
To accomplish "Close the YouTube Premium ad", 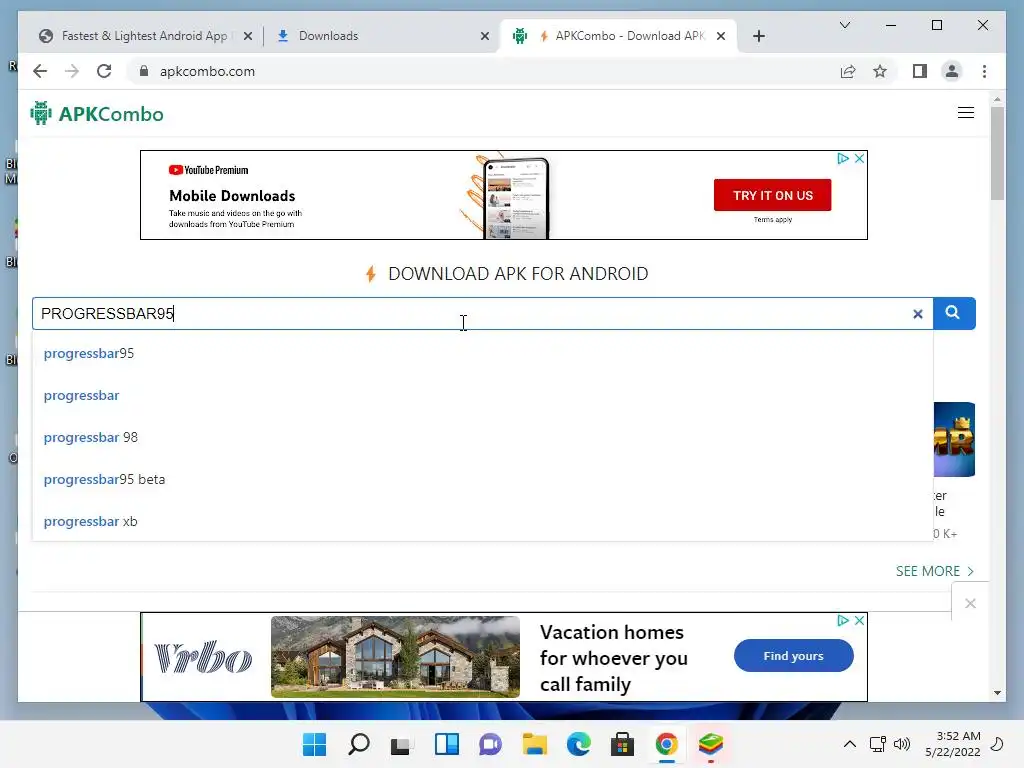I will [x=859, y=158].
